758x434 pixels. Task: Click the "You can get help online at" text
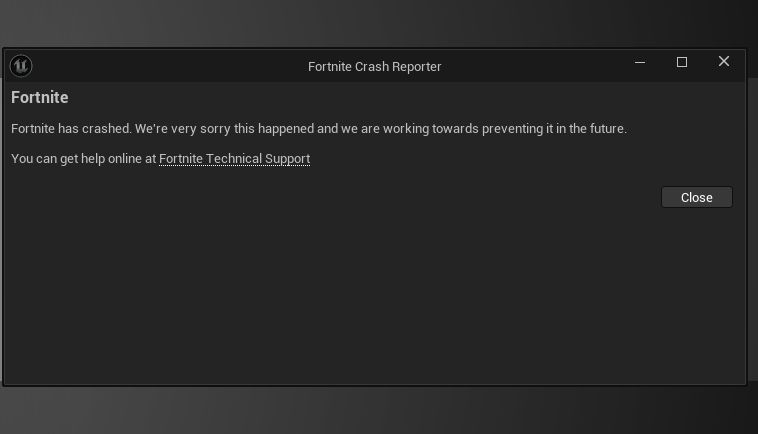[x=84, y=159]
